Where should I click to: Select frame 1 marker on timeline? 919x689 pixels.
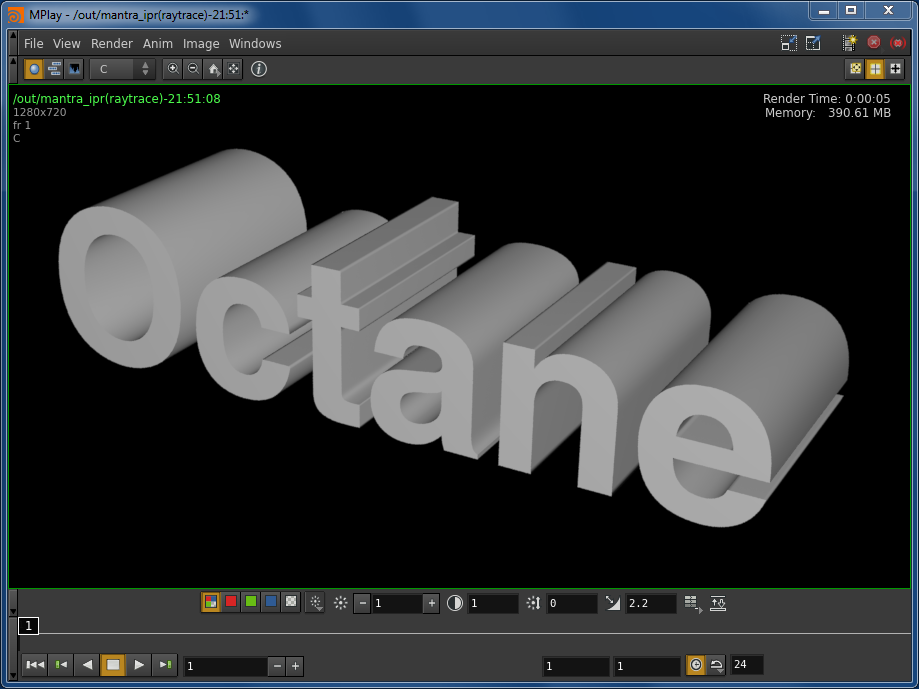pyautogui.click(x=28, y=626)
